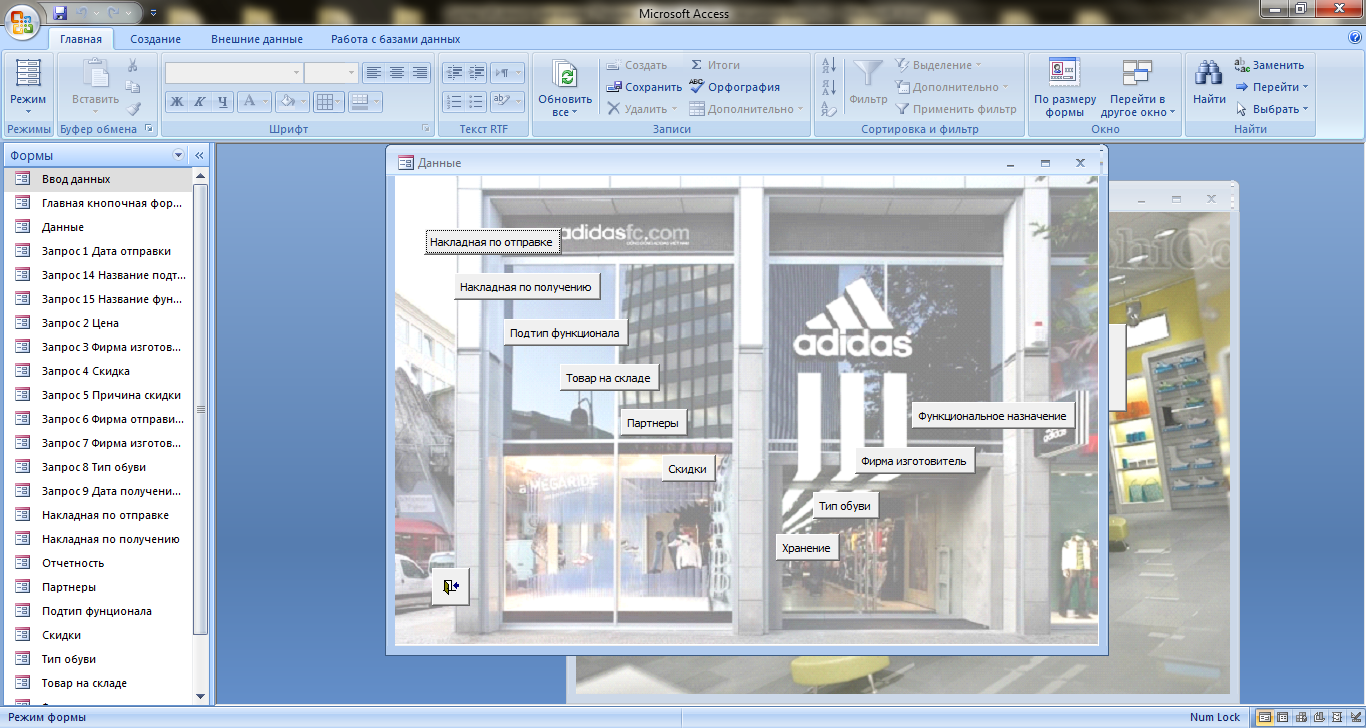Click the Help question mark icon
The image size is (1366, 728).
[1355, 38]
